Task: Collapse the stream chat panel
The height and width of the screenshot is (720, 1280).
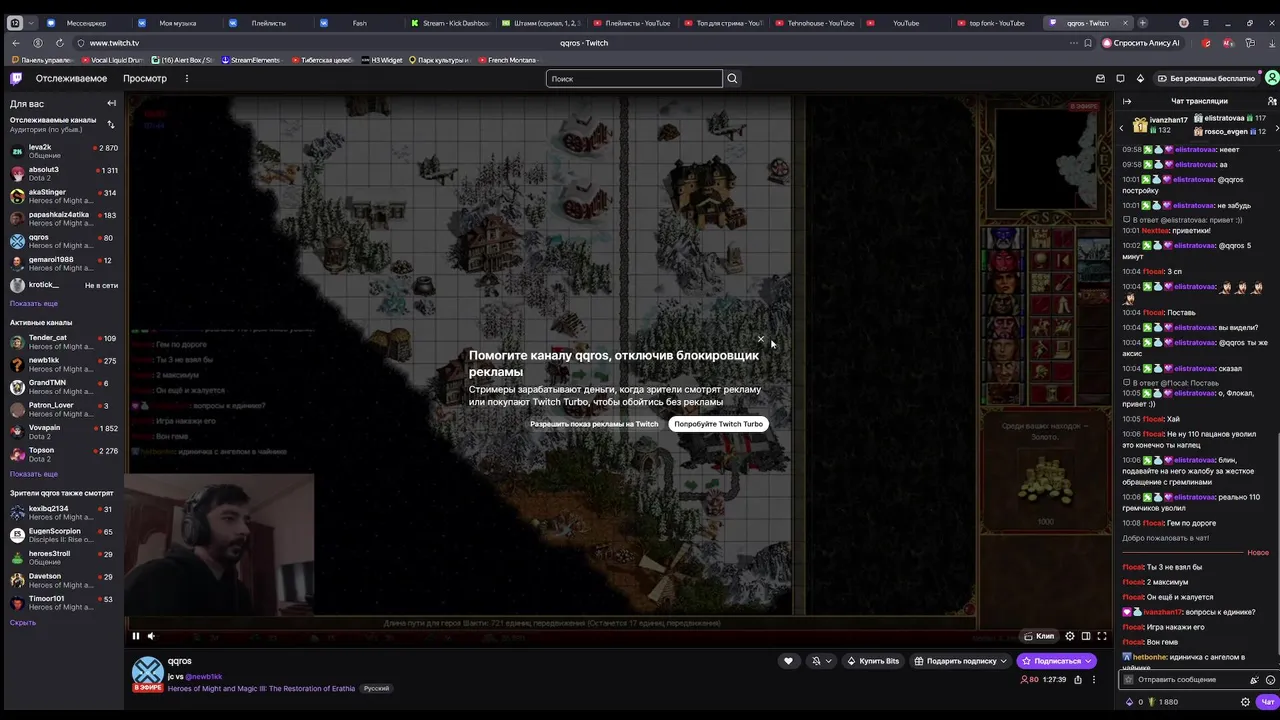Action: (1127, 101)
